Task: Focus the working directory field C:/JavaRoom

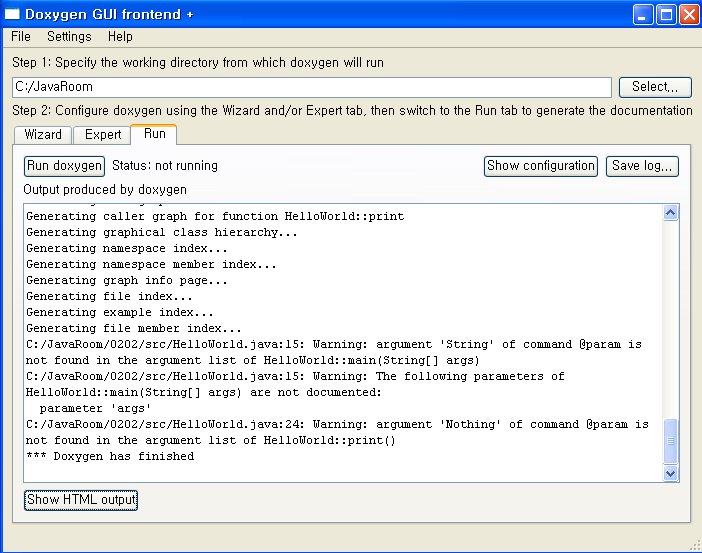Action: point(312,87)
